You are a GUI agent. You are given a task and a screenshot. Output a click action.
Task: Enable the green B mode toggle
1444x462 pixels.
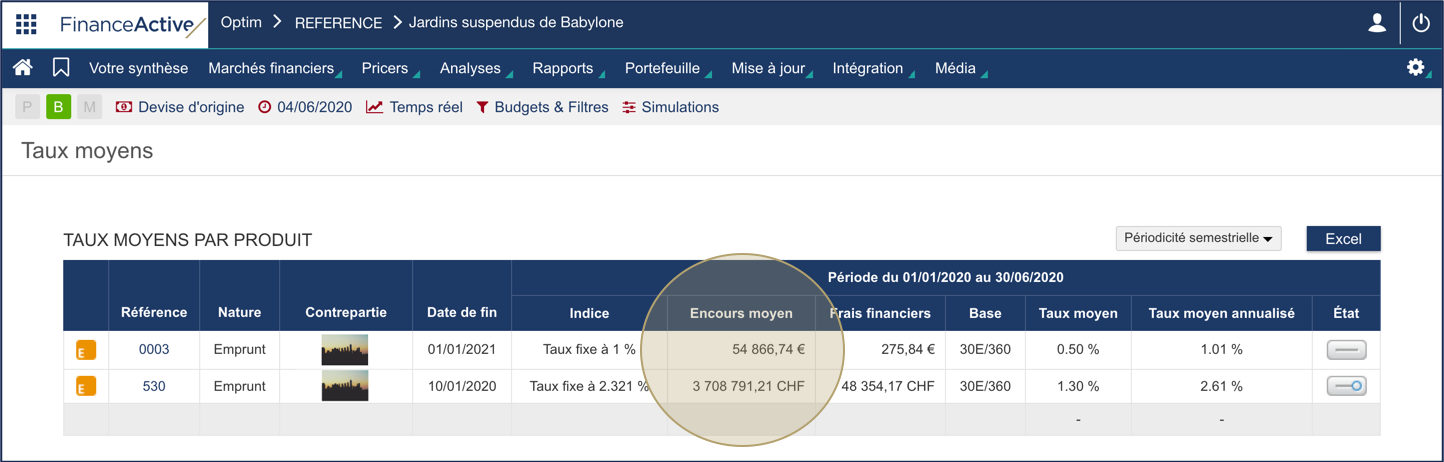pyautogui.click(x=58, y=107)
